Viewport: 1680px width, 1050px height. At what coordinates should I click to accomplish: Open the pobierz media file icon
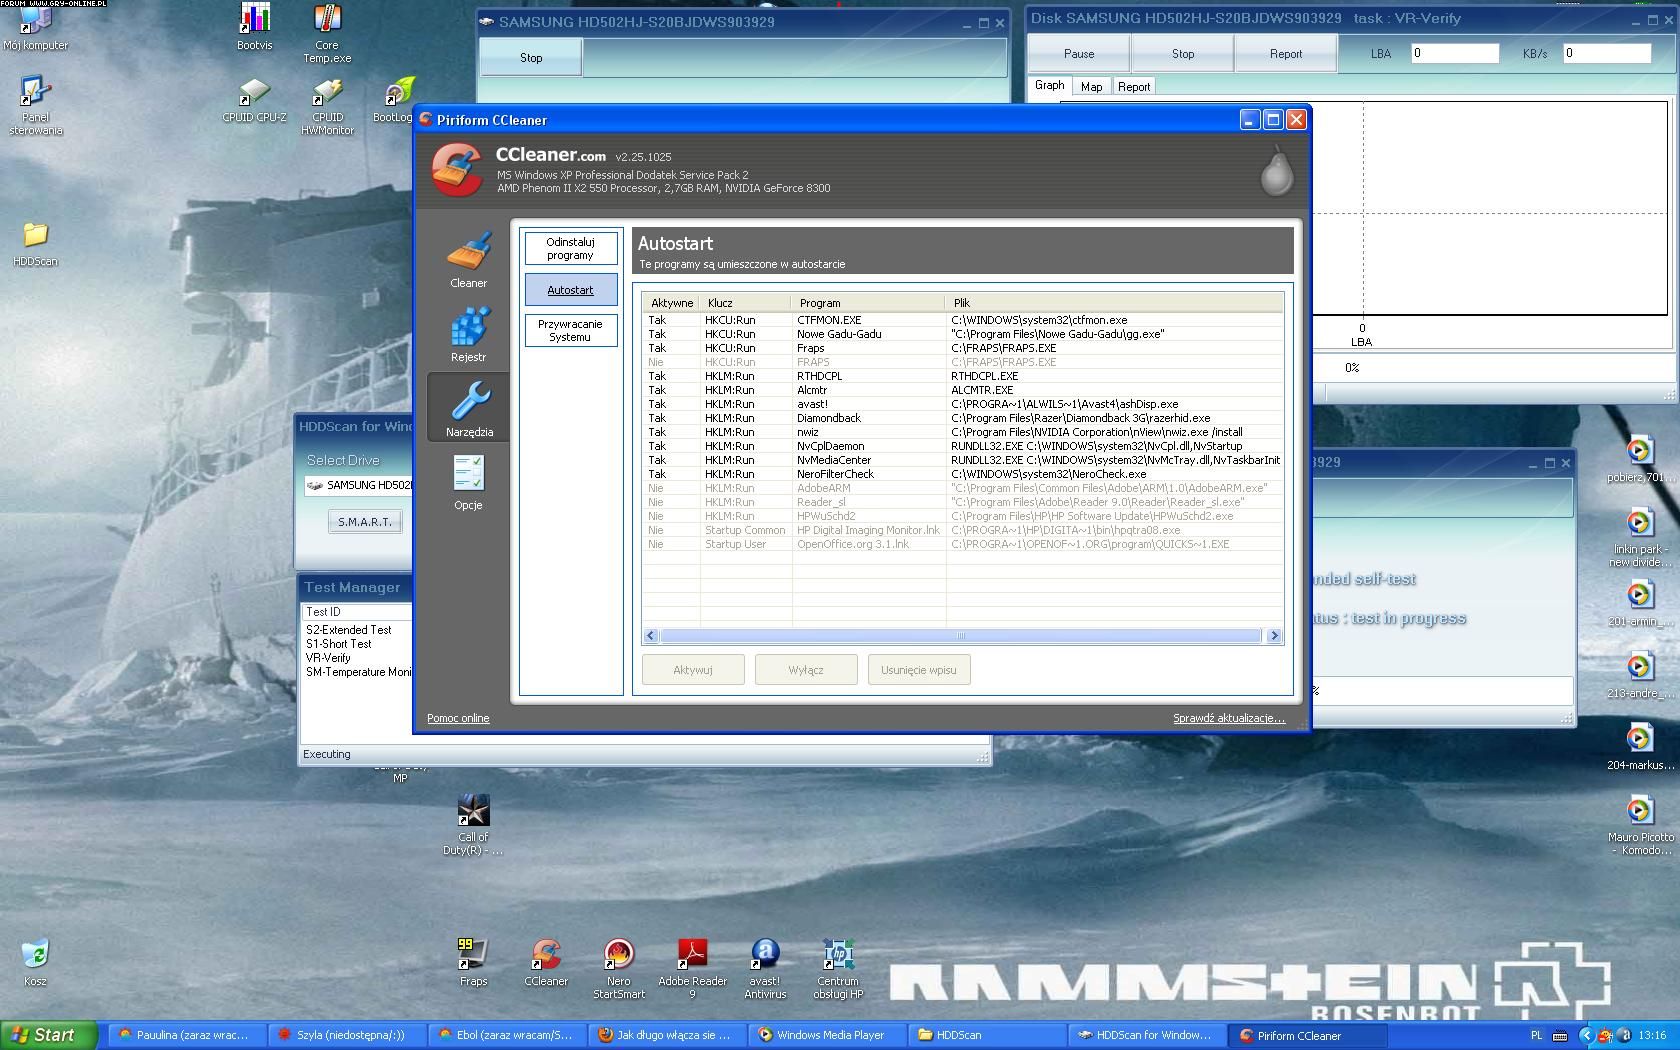pyautogui.click(x=1639, y=460)
